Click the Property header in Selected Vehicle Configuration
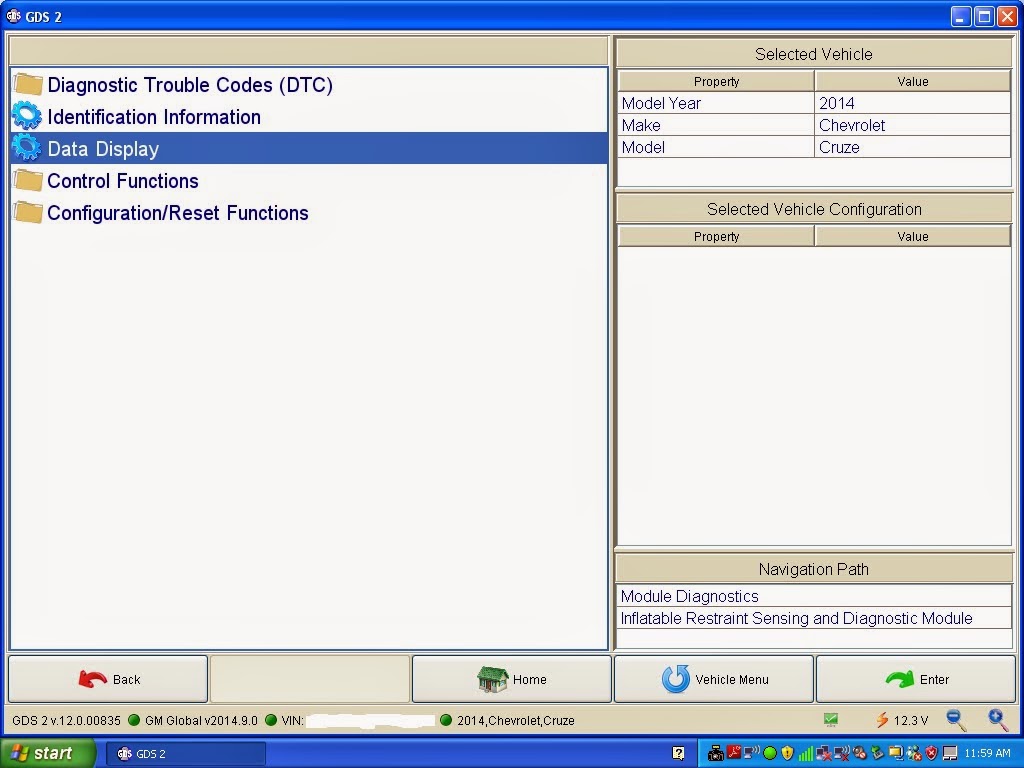 coord(716,236)
